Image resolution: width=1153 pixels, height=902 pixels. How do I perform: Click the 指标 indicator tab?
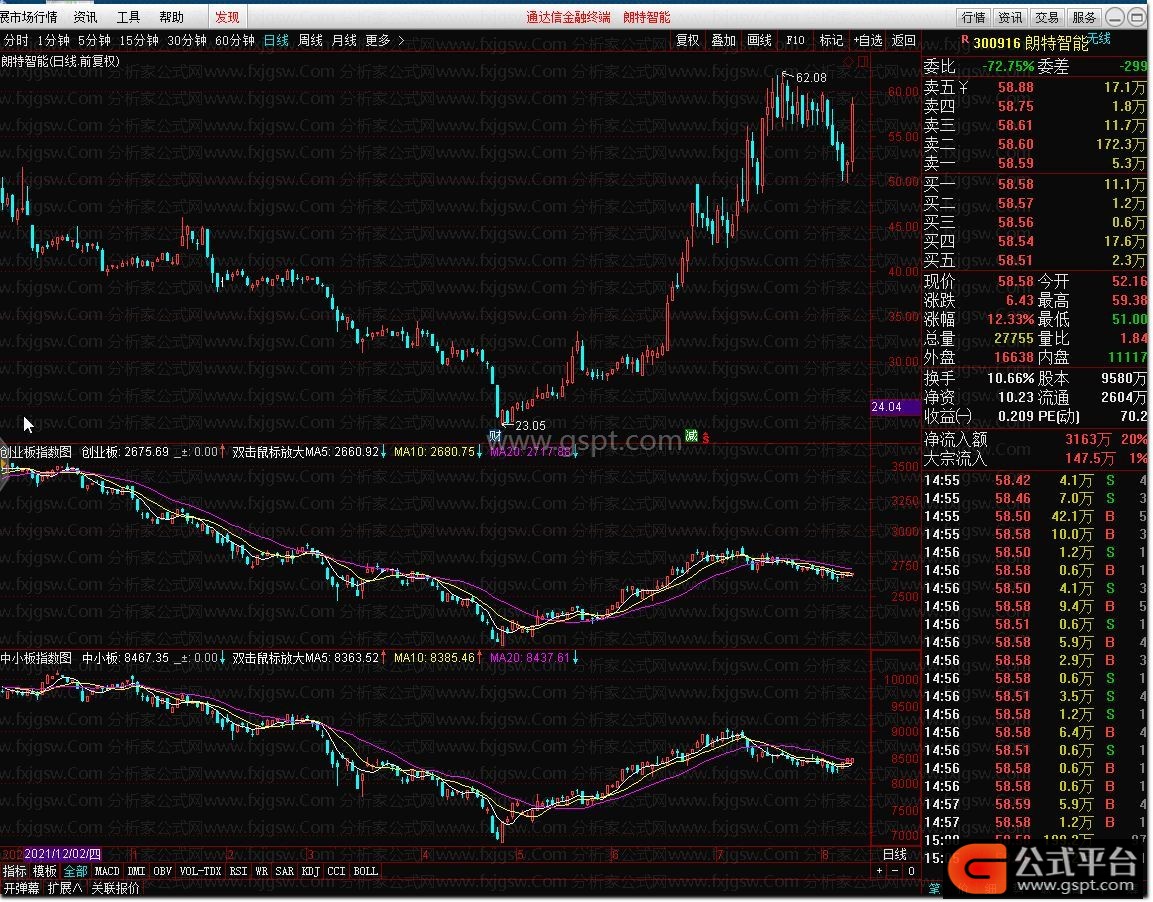15,871
